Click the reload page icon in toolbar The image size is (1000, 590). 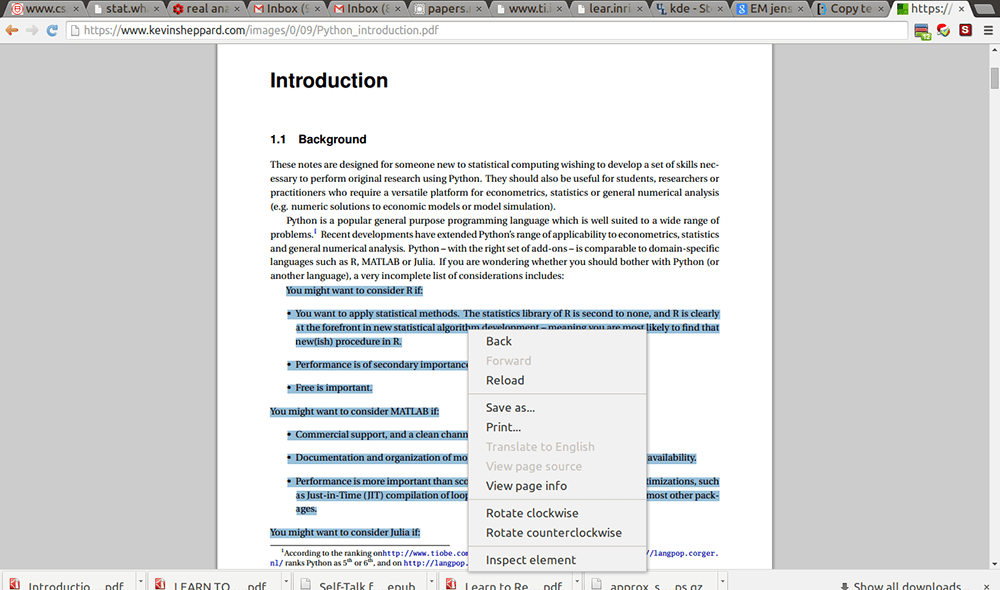(x=52, y=30)
